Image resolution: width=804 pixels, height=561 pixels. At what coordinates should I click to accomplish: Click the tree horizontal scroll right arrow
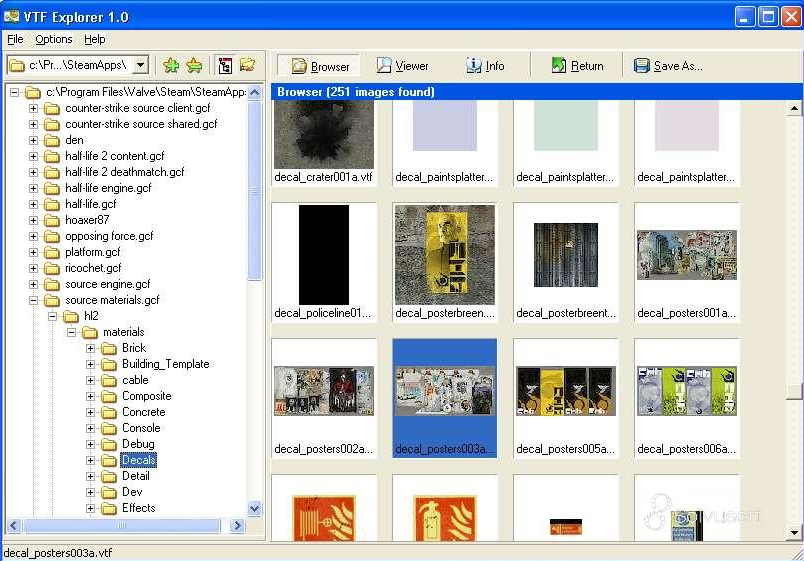click(237, 525)
